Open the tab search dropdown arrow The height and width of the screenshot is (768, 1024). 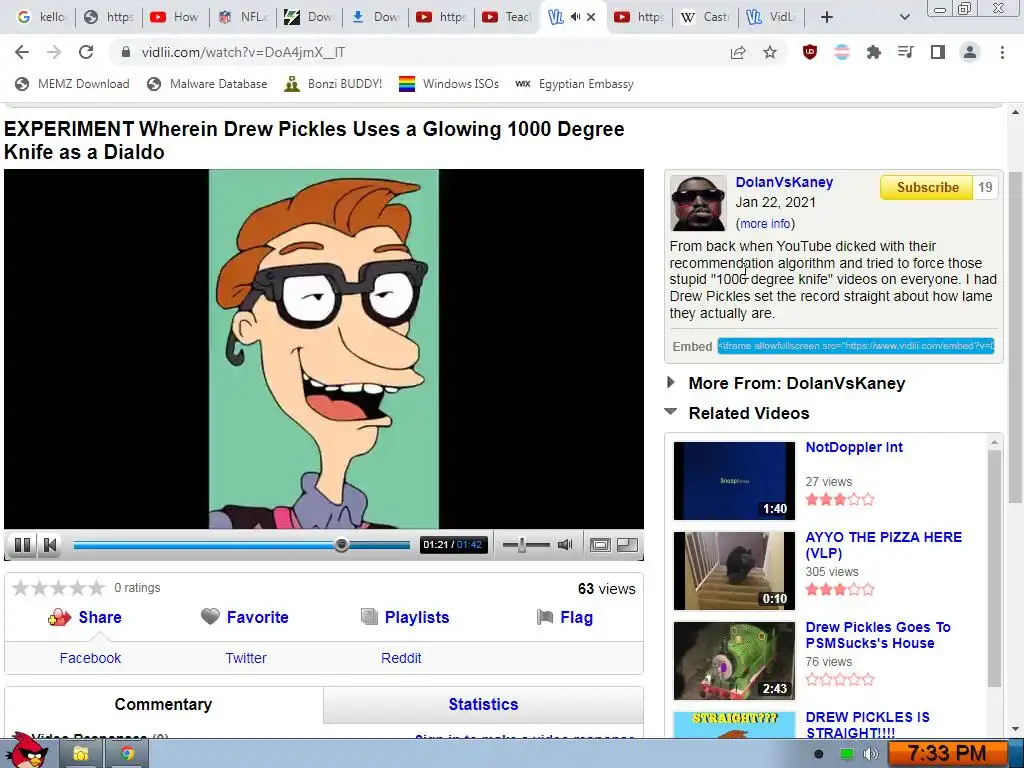tap(904, 17)
